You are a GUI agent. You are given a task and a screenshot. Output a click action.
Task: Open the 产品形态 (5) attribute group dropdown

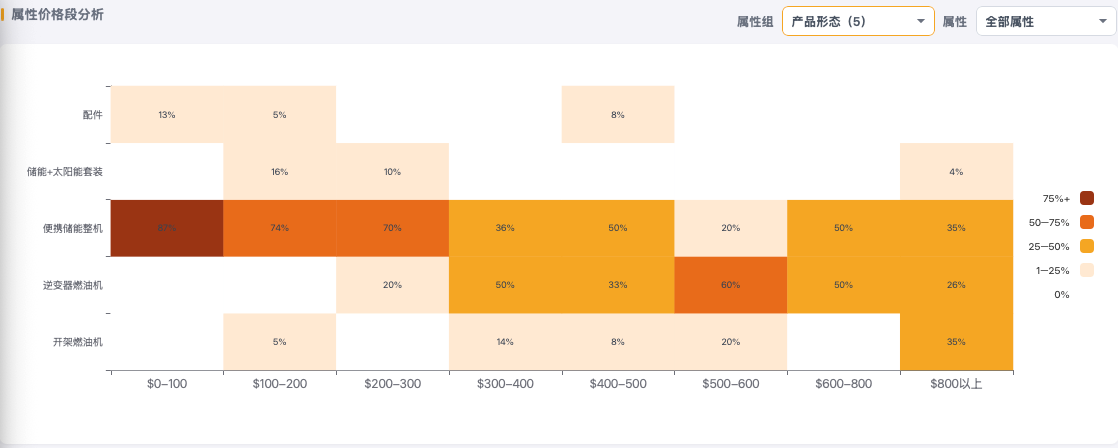point(858,21)
